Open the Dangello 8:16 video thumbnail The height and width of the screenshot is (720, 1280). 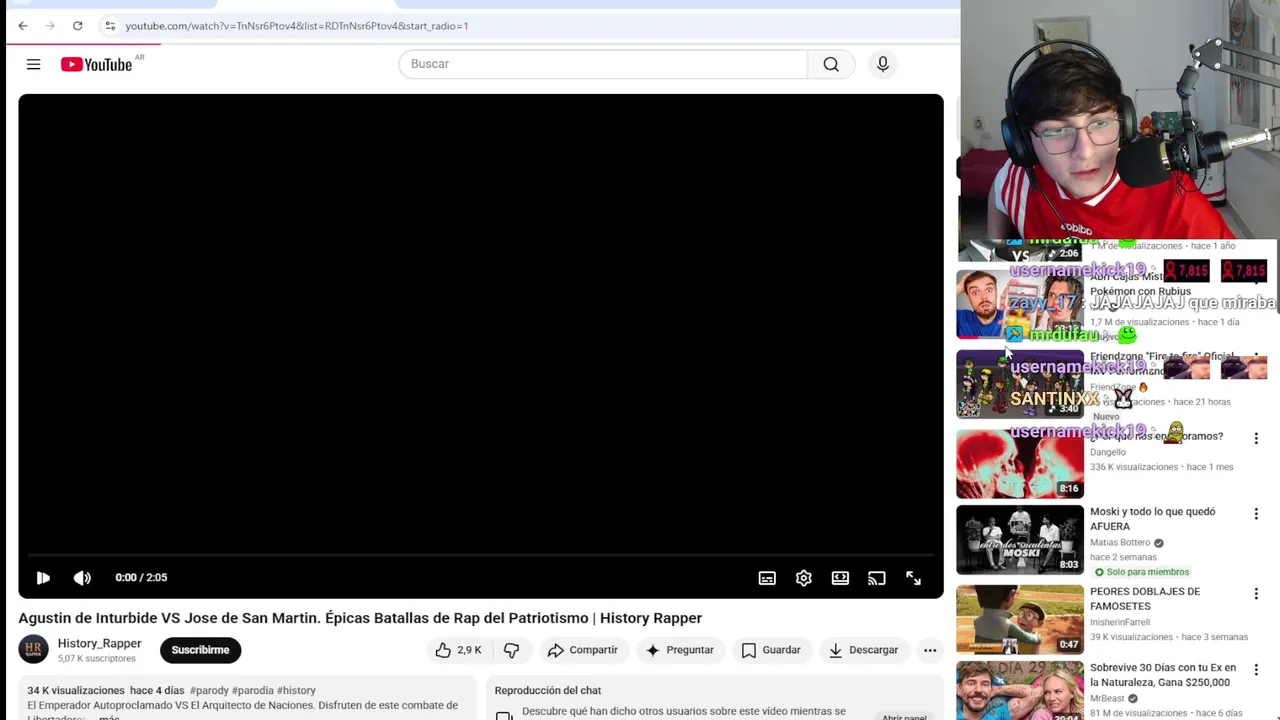click(x=1020, y=464)
